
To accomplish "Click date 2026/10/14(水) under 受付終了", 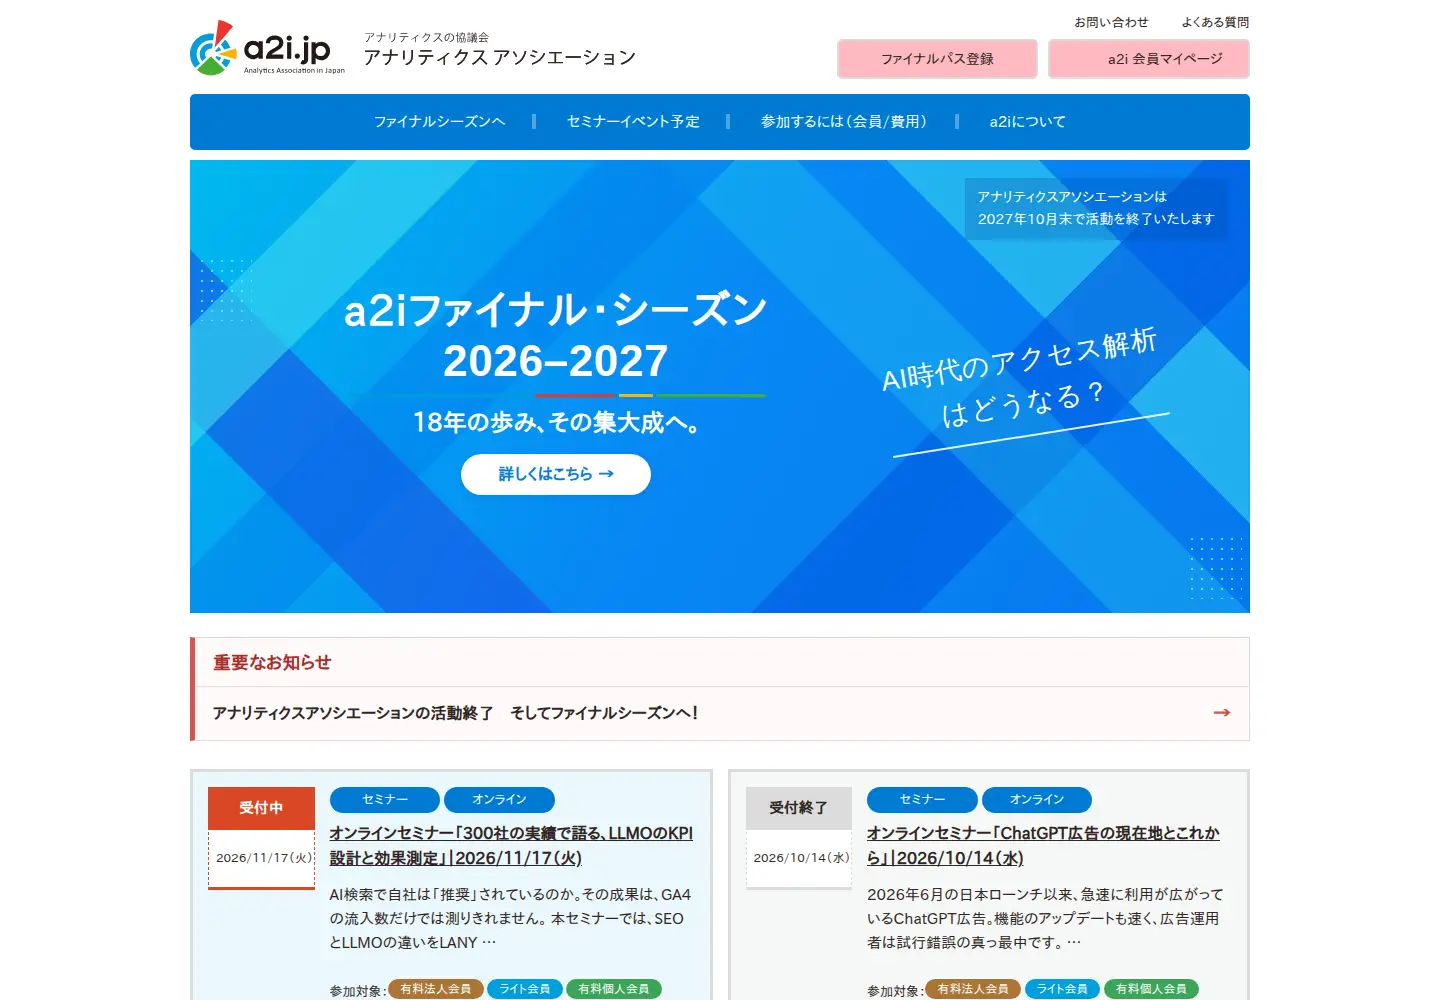I will (x=801, y=858).
